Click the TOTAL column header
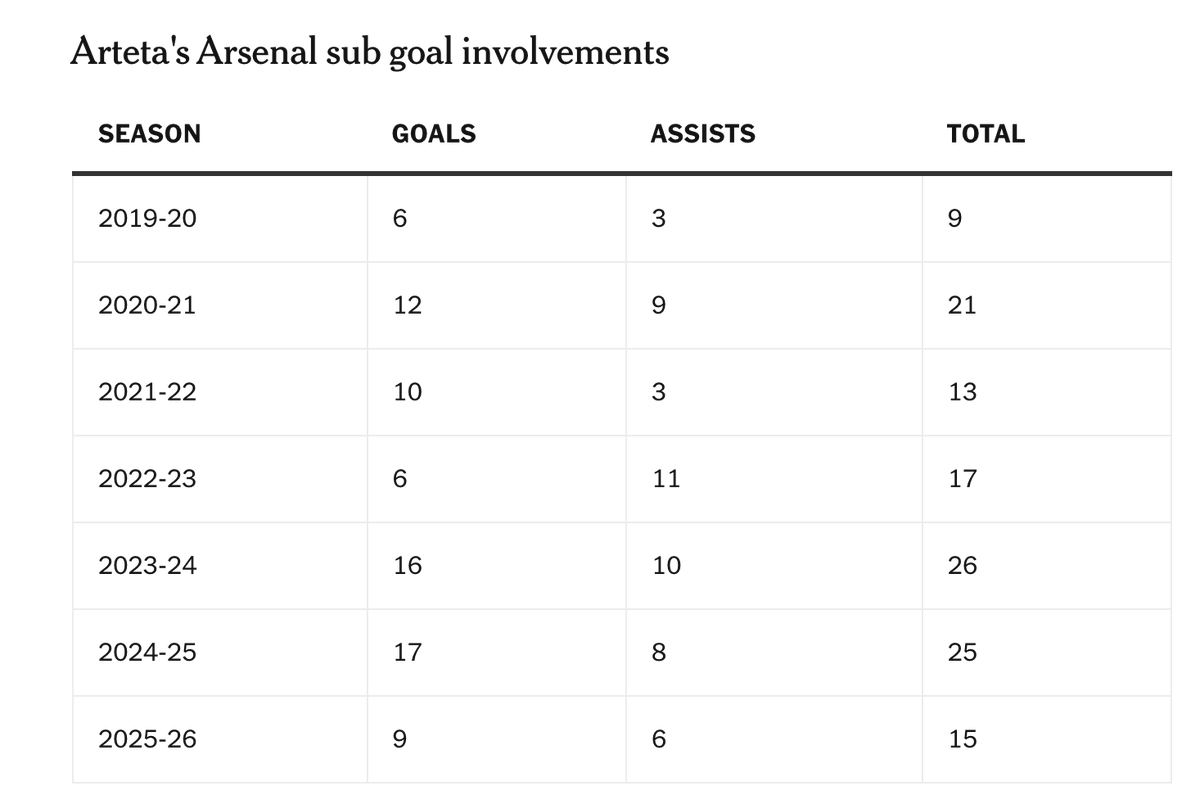This screenshot has height=786, width=1200. coord(986,134)
